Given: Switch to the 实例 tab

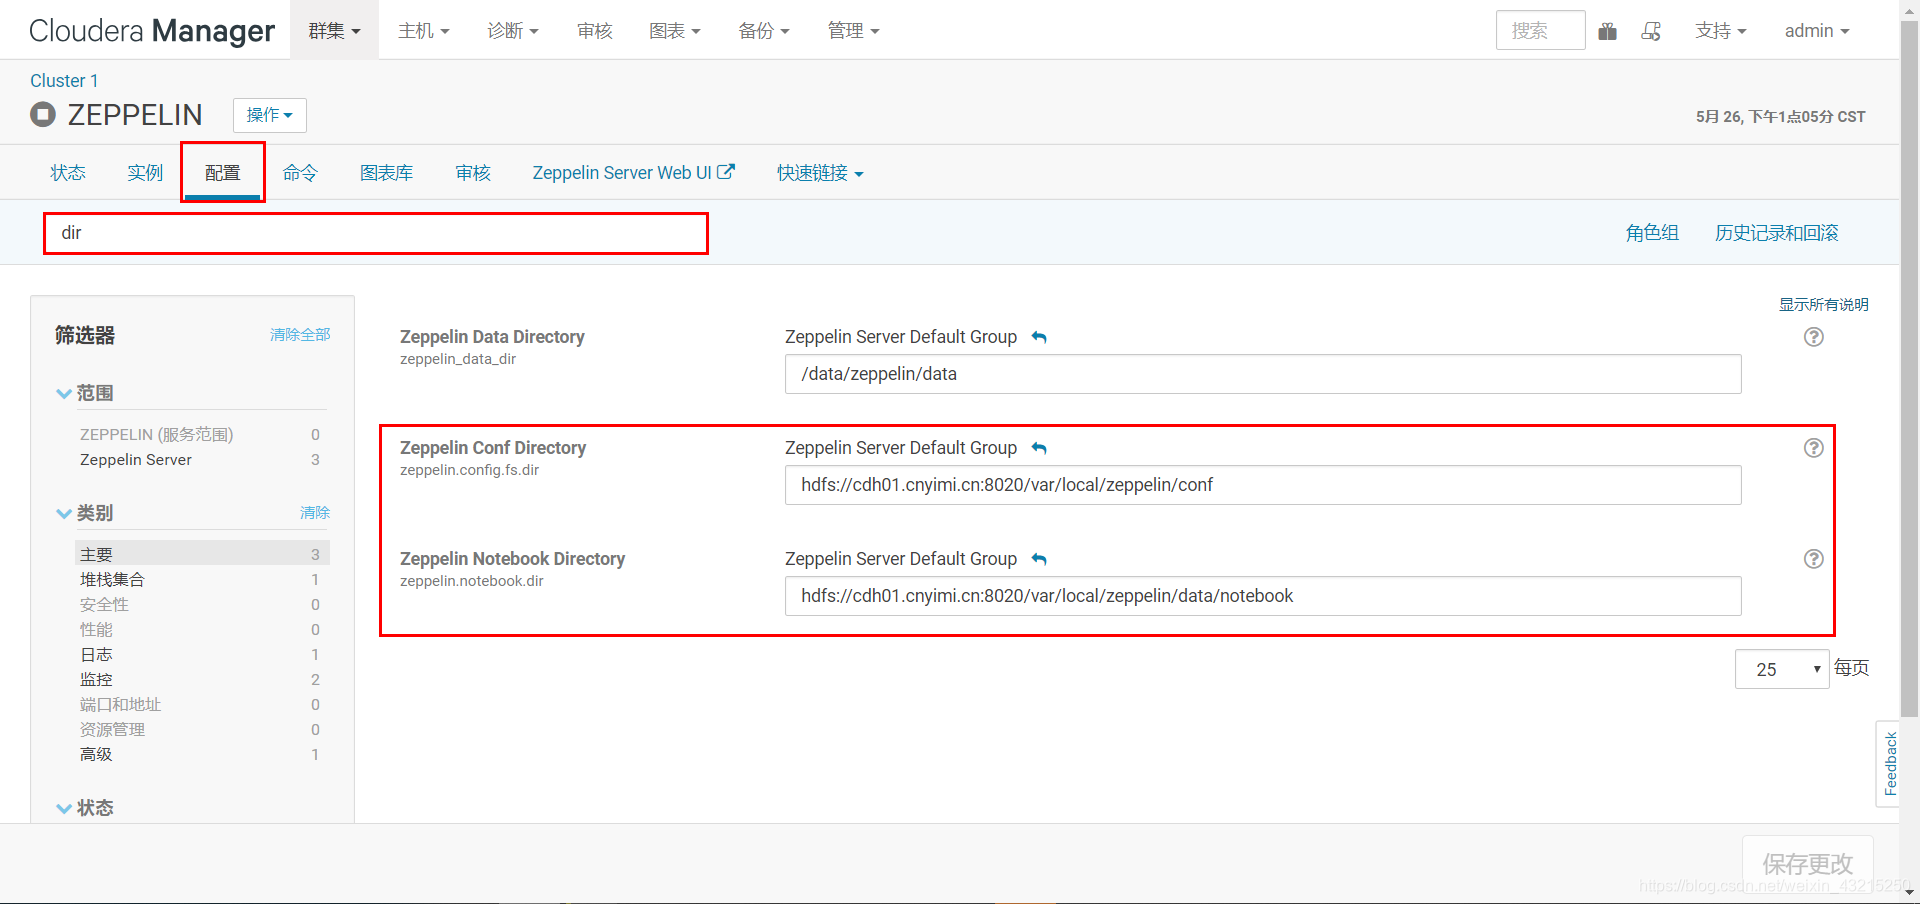Looking at the screenshot, I should (x=145, y=173).
